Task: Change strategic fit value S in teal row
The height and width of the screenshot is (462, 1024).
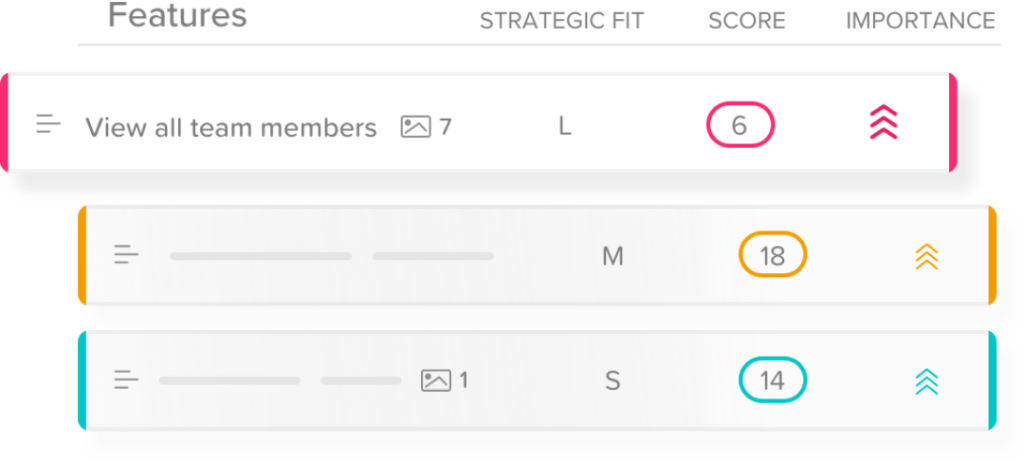Action: (x=612, y=381)
